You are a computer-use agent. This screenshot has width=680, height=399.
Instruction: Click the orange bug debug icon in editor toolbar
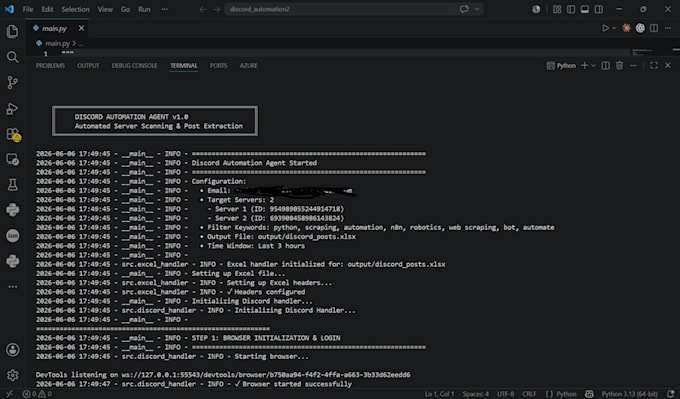pos(626,28)
